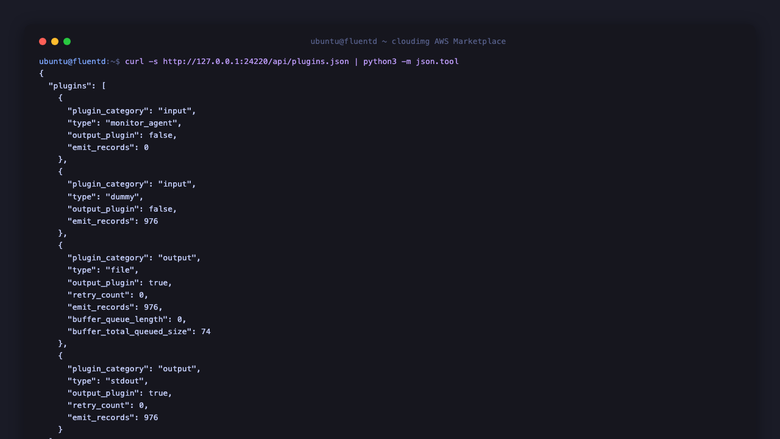
Task: Click "emit_records": 0 line
Action: click(x=108, y=147)
